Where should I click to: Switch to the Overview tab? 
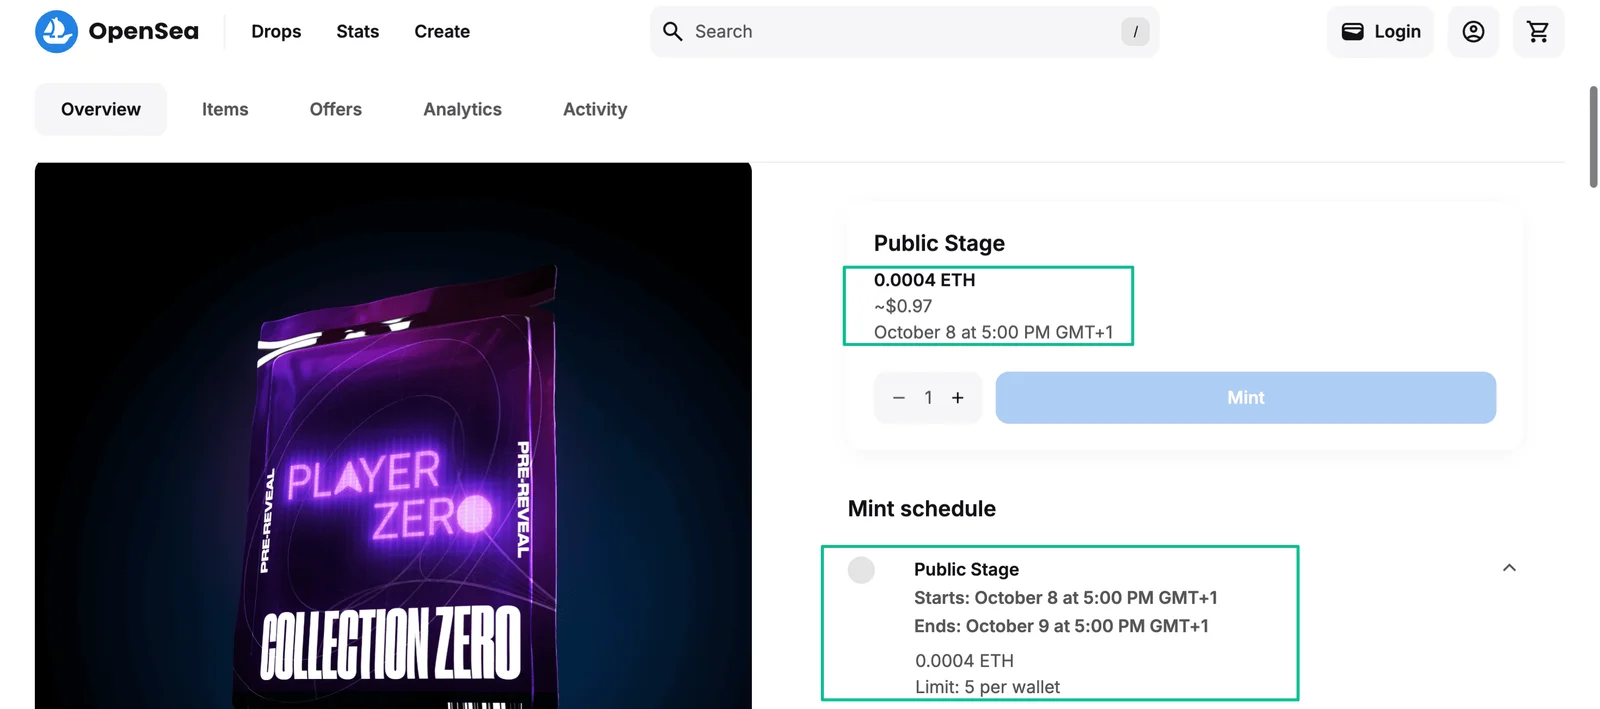101,109
